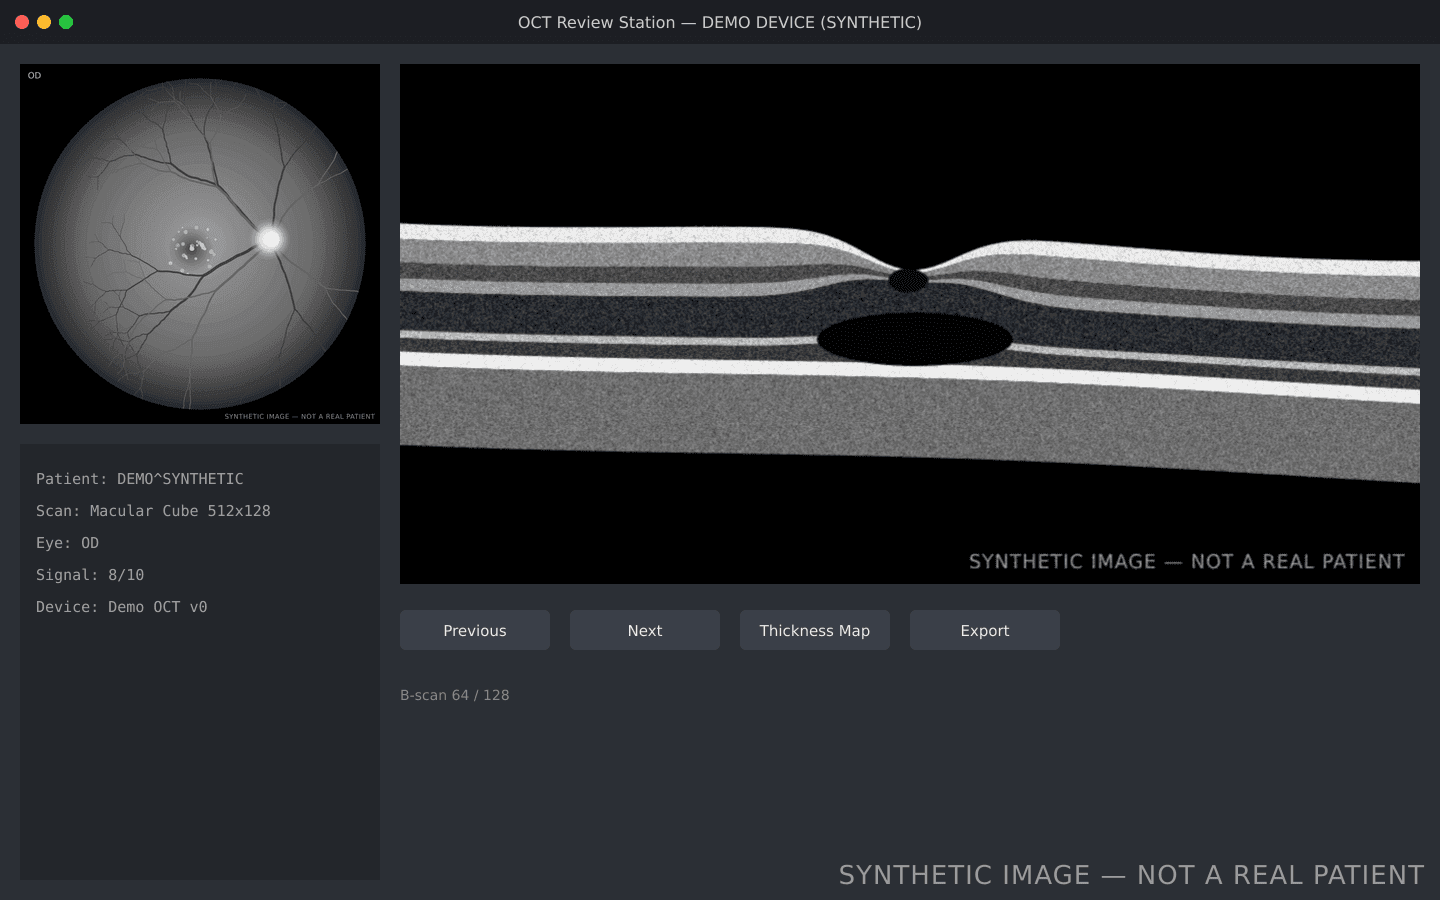
Task: Select the fundus image thumbnail
Action: (x=200, y=244)
